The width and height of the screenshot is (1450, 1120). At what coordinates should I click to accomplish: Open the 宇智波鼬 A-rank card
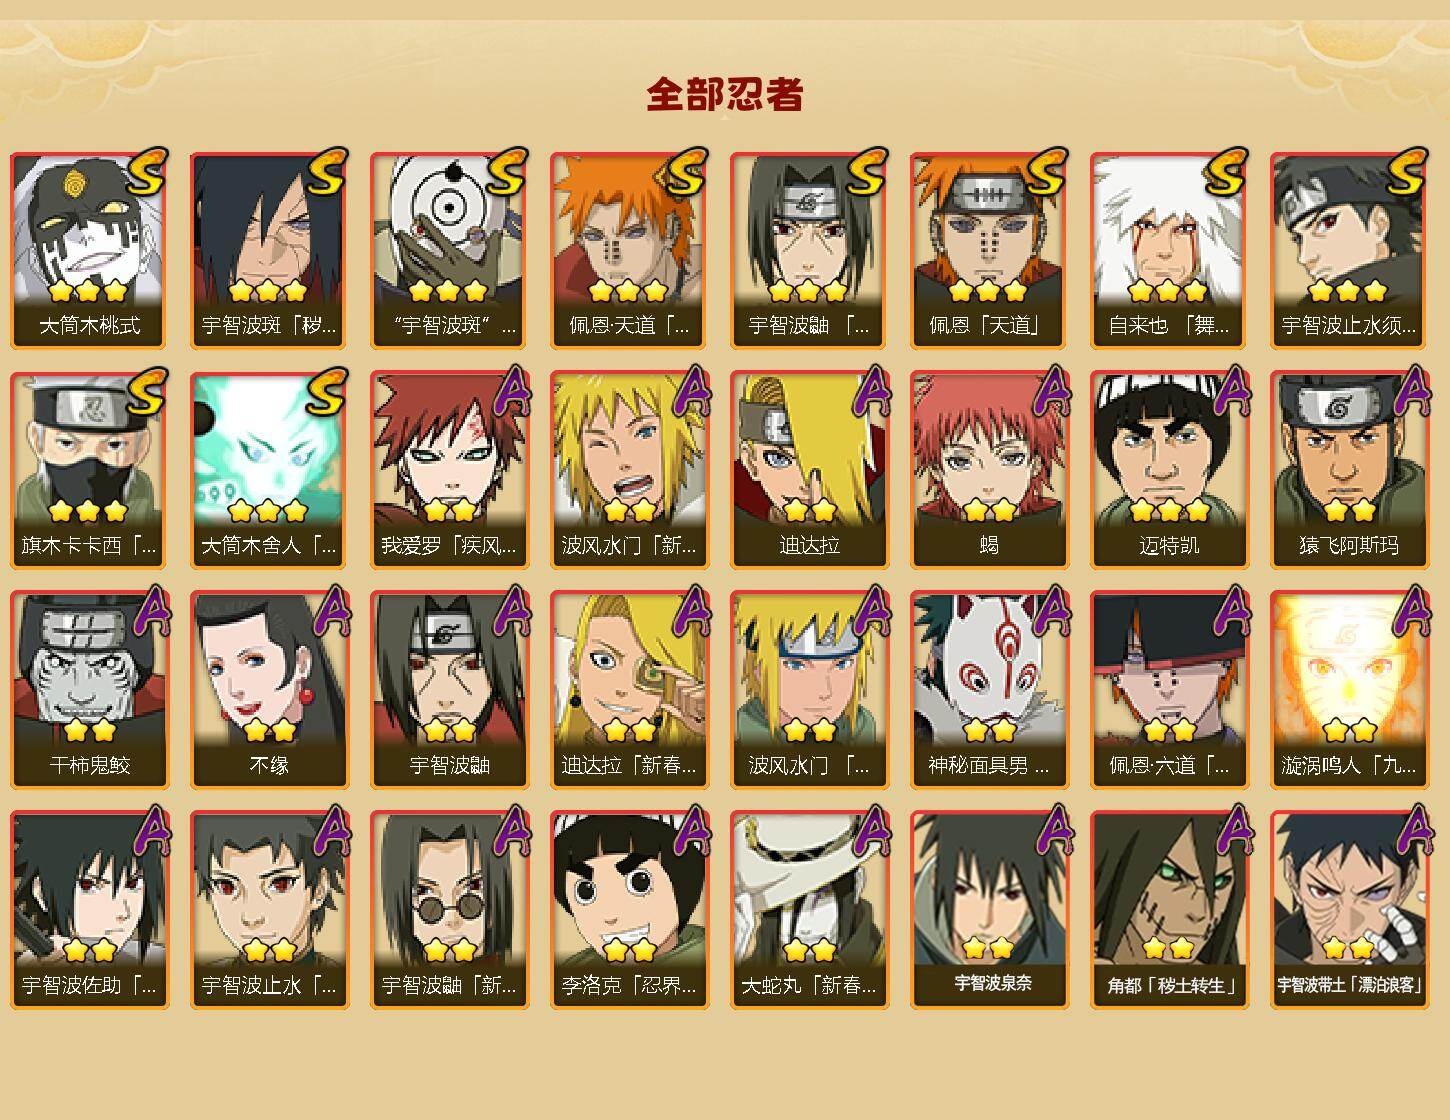[449, 690]
